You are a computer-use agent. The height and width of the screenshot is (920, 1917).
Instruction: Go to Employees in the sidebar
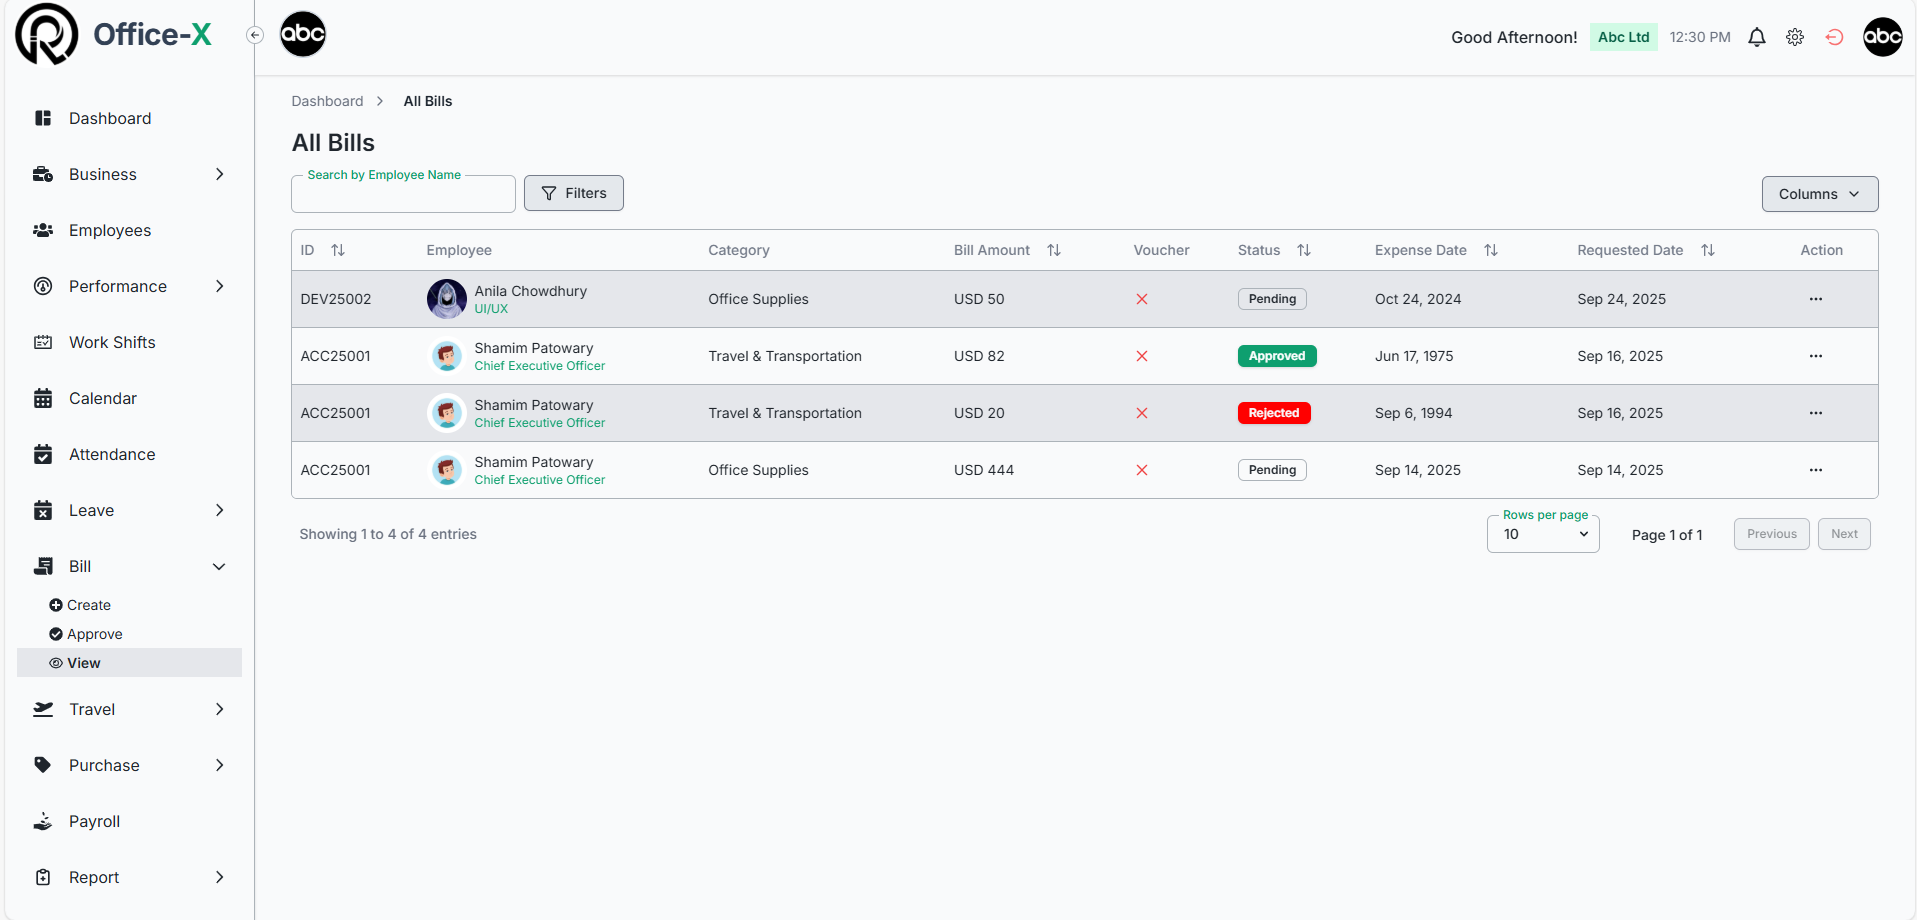point(110,230)
